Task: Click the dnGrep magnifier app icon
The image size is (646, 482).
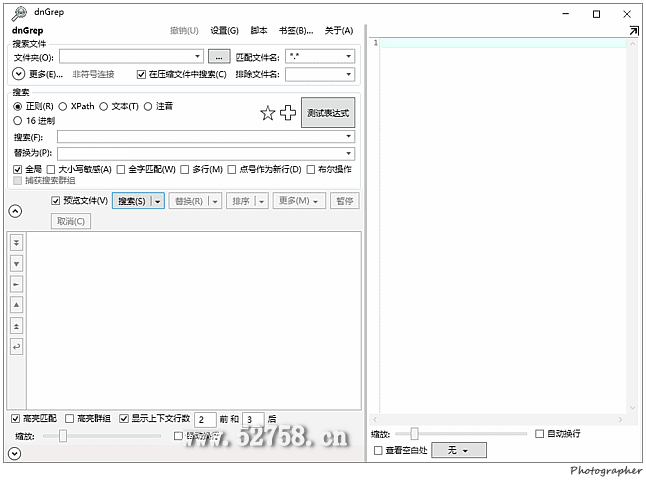Action: [x=19, y=14]
